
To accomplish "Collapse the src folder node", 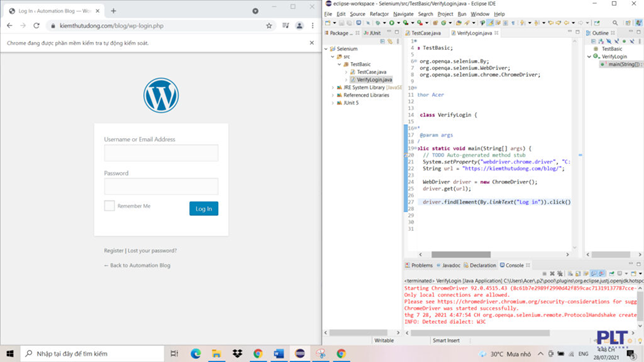I will click(333, 57).
